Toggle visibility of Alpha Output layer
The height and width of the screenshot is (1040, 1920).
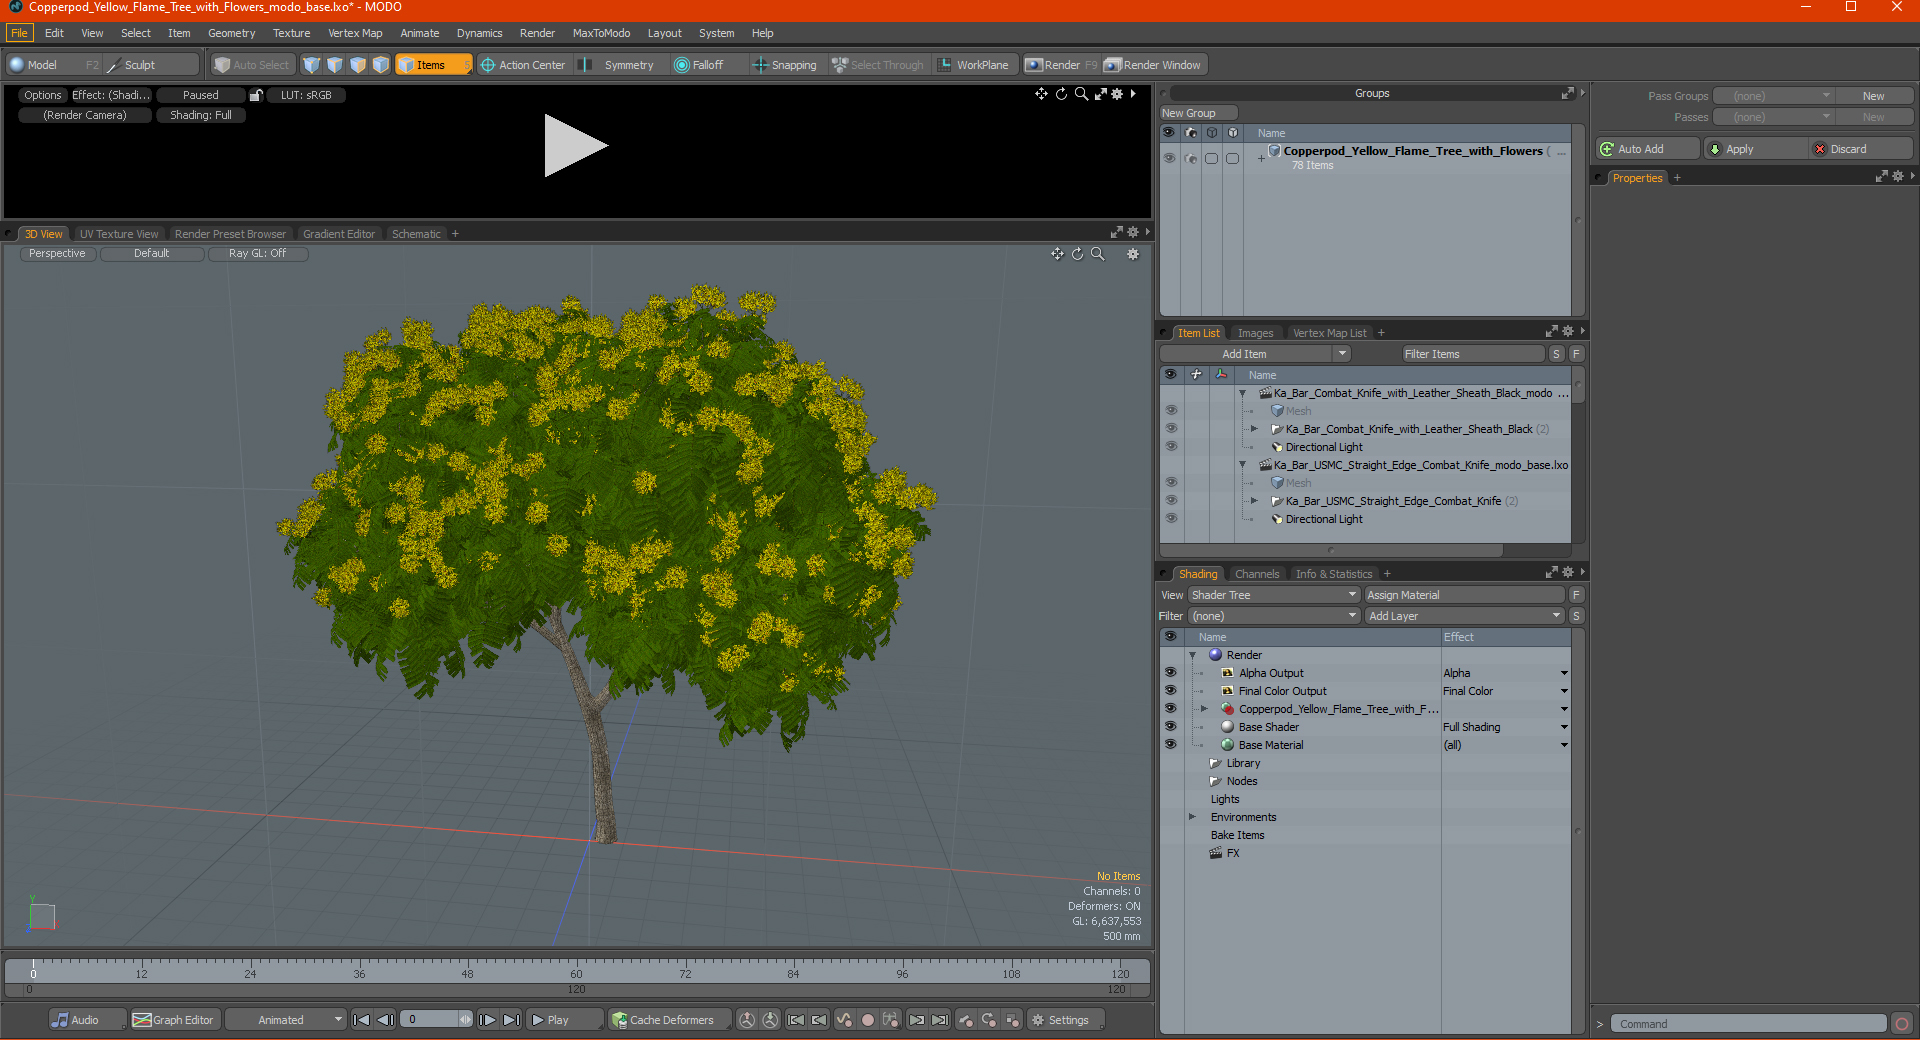click(1170, 673)
